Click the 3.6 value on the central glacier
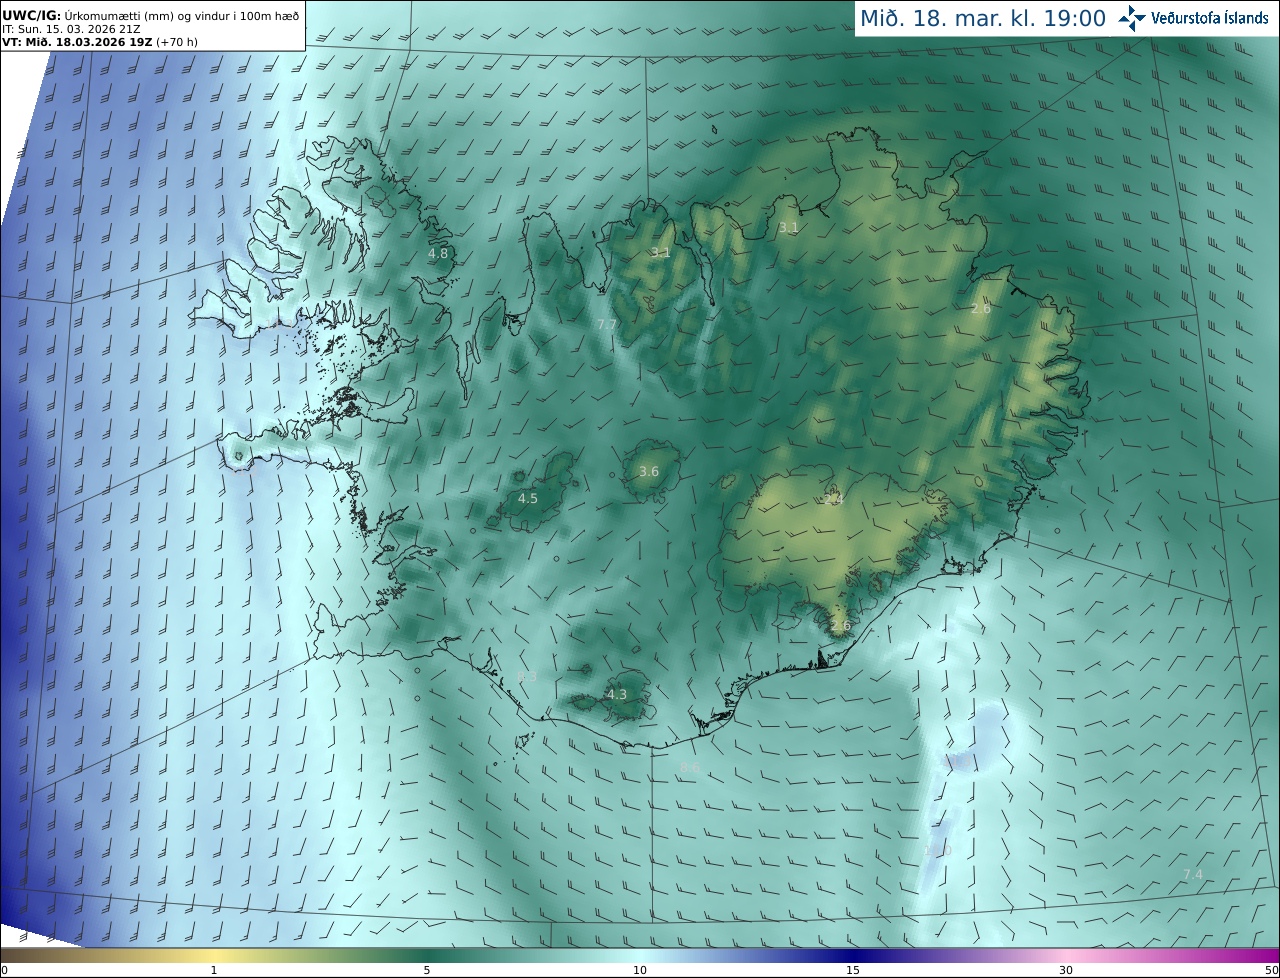Image resolution: width=1280 pixels, height=978 pixels. coord(649,471)
